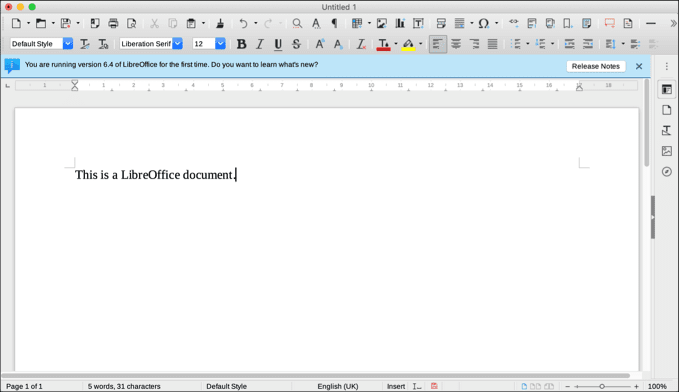Open the sidebar Styles panel
Screen dimensions: 679x392
click(x=667, y=130)
